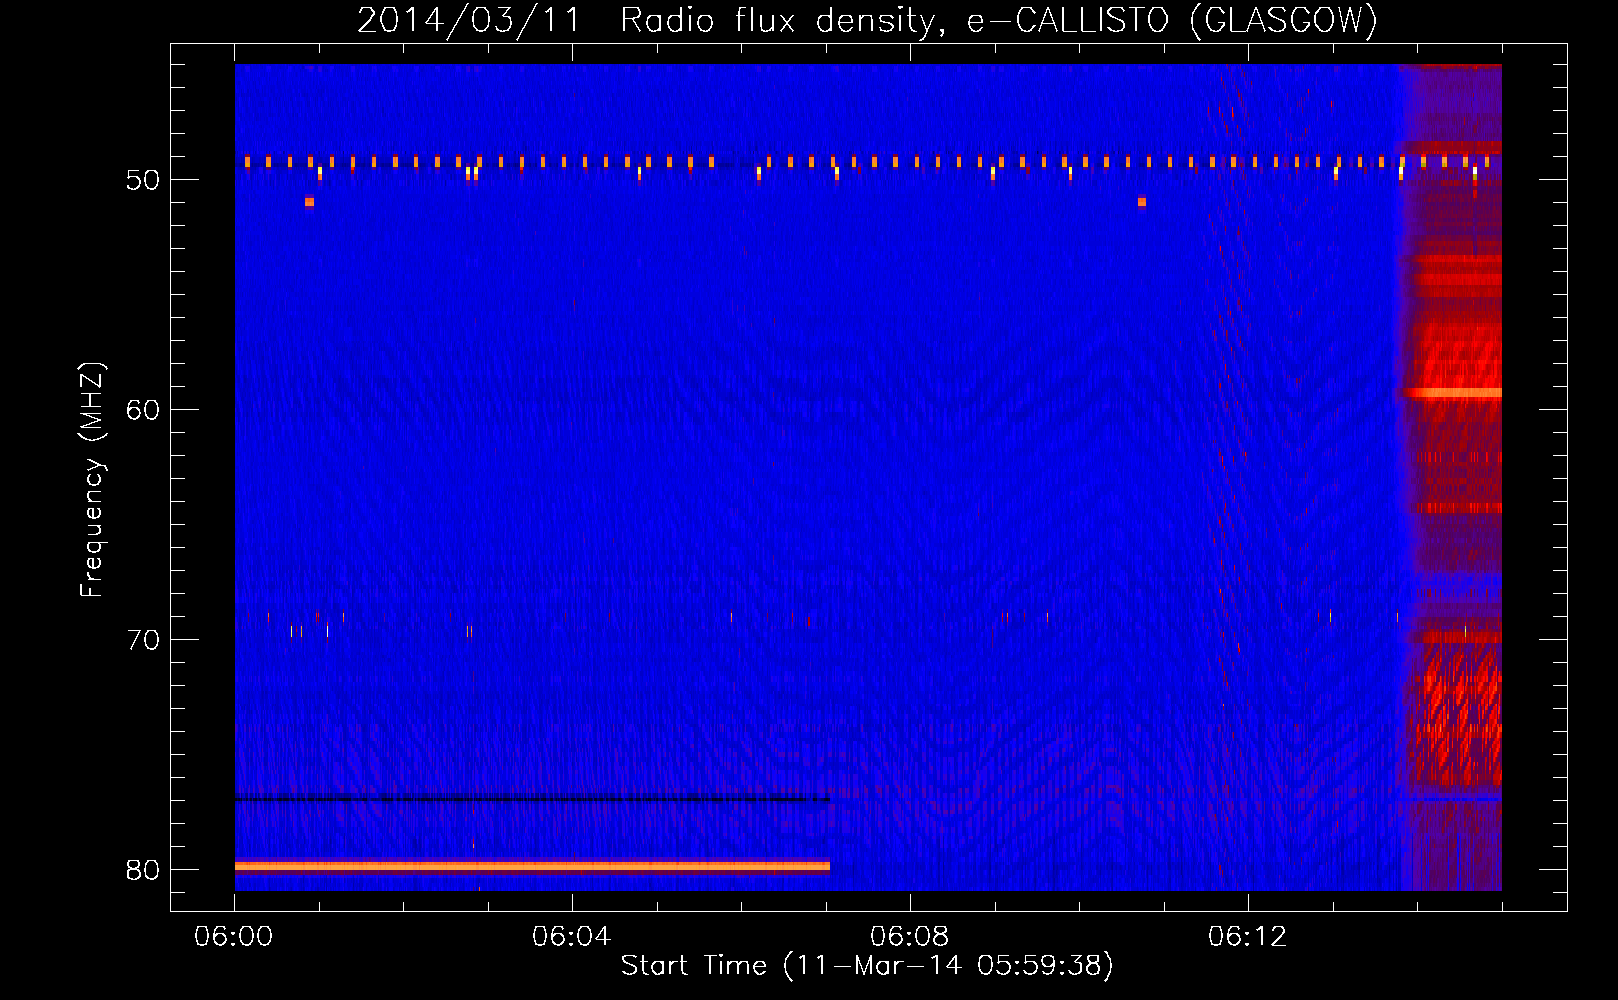This screenshot has height=1000, width=1618.
Task: Click the '80' frequency tick label
Action: tap(143, 870)
